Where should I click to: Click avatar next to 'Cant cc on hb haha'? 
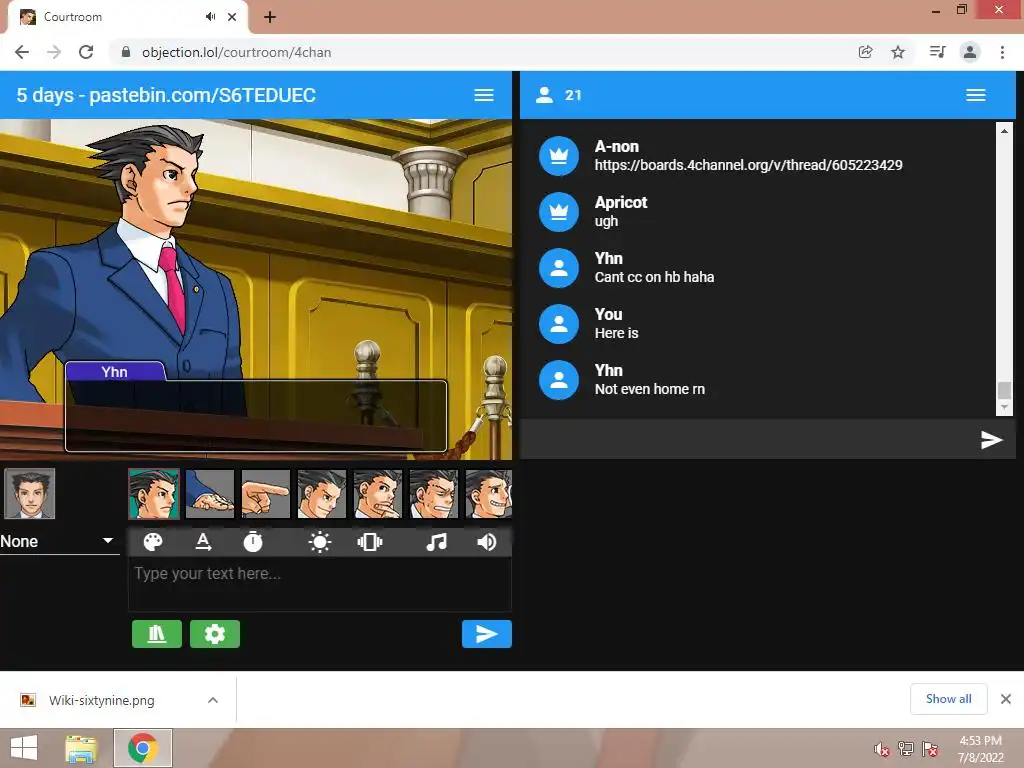point(559,268)
